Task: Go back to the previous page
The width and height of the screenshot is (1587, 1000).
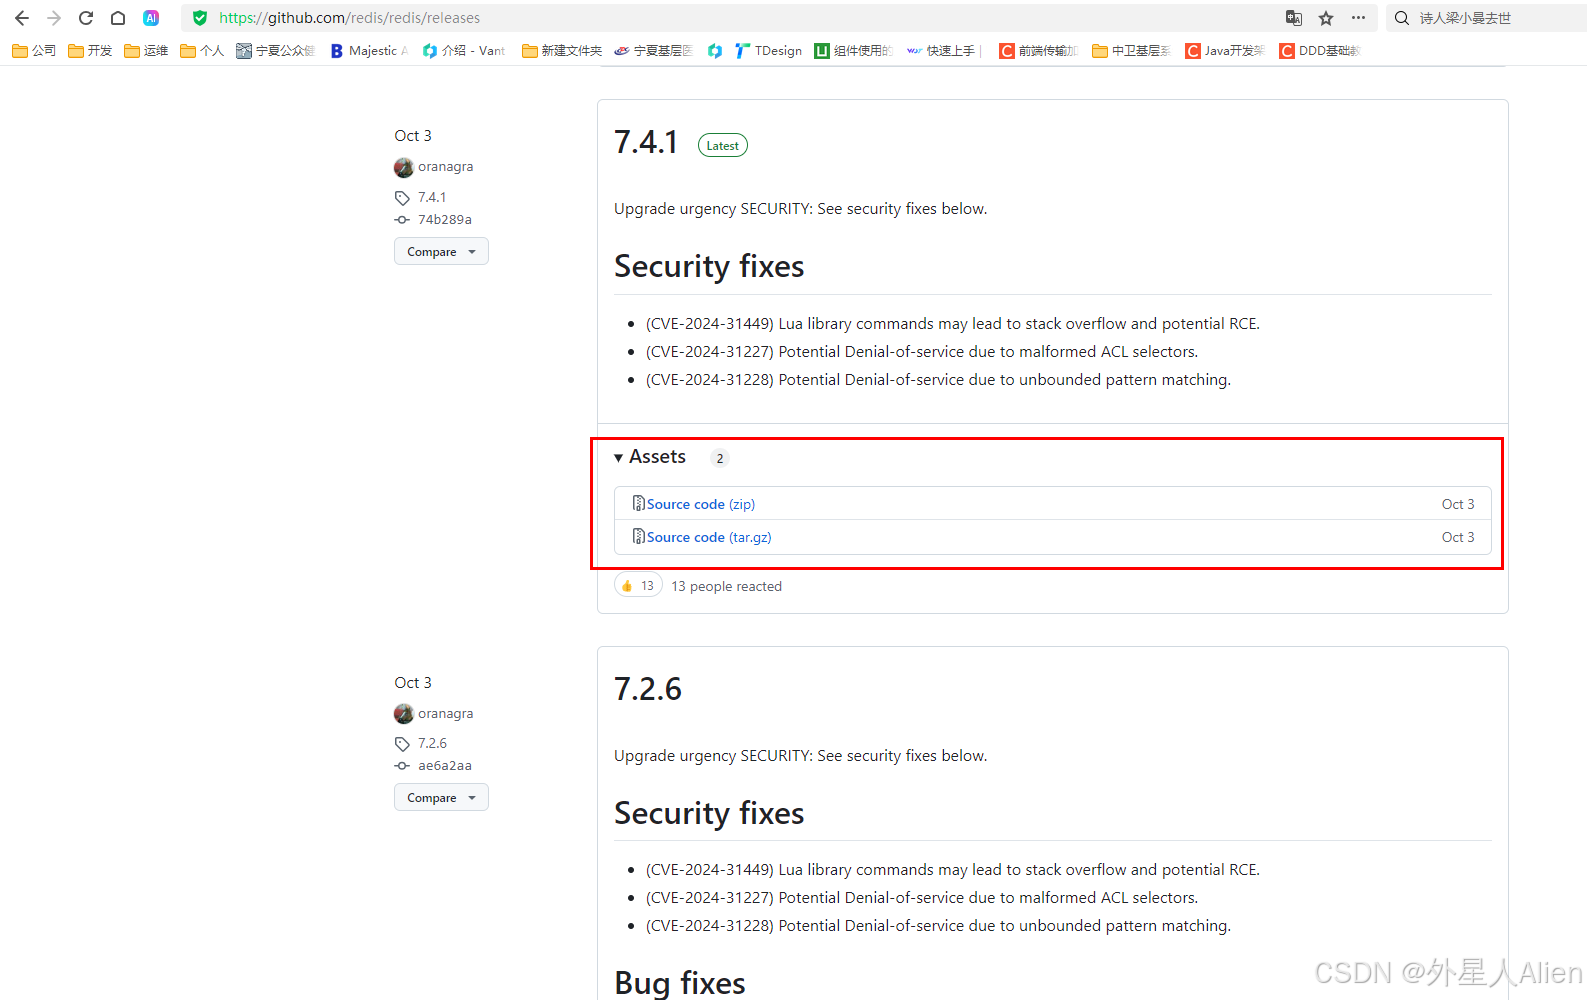Action: click(22, 18)
